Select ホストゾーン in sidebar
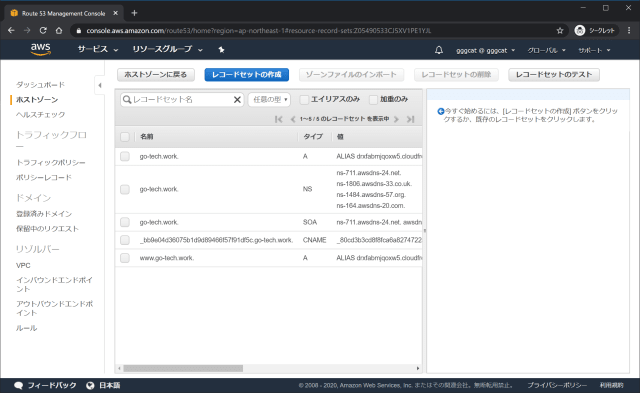640x393 pixels. click(x=37, y=100)
